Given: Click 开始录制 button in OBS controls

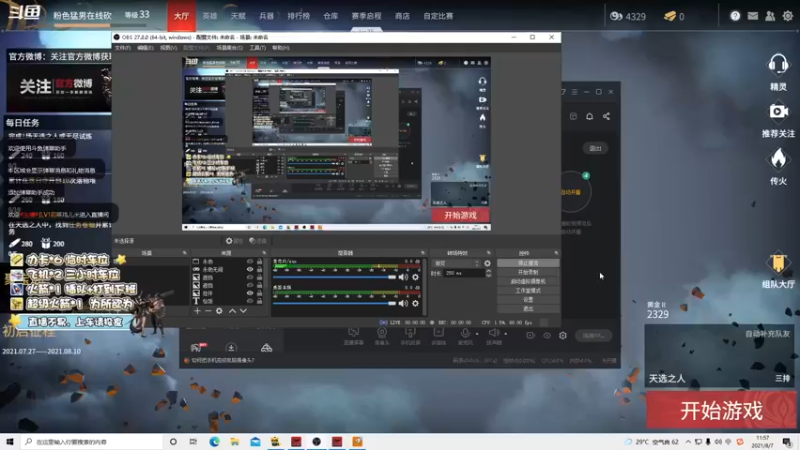Looking at the screenshot, I should [x=528, y=272].
